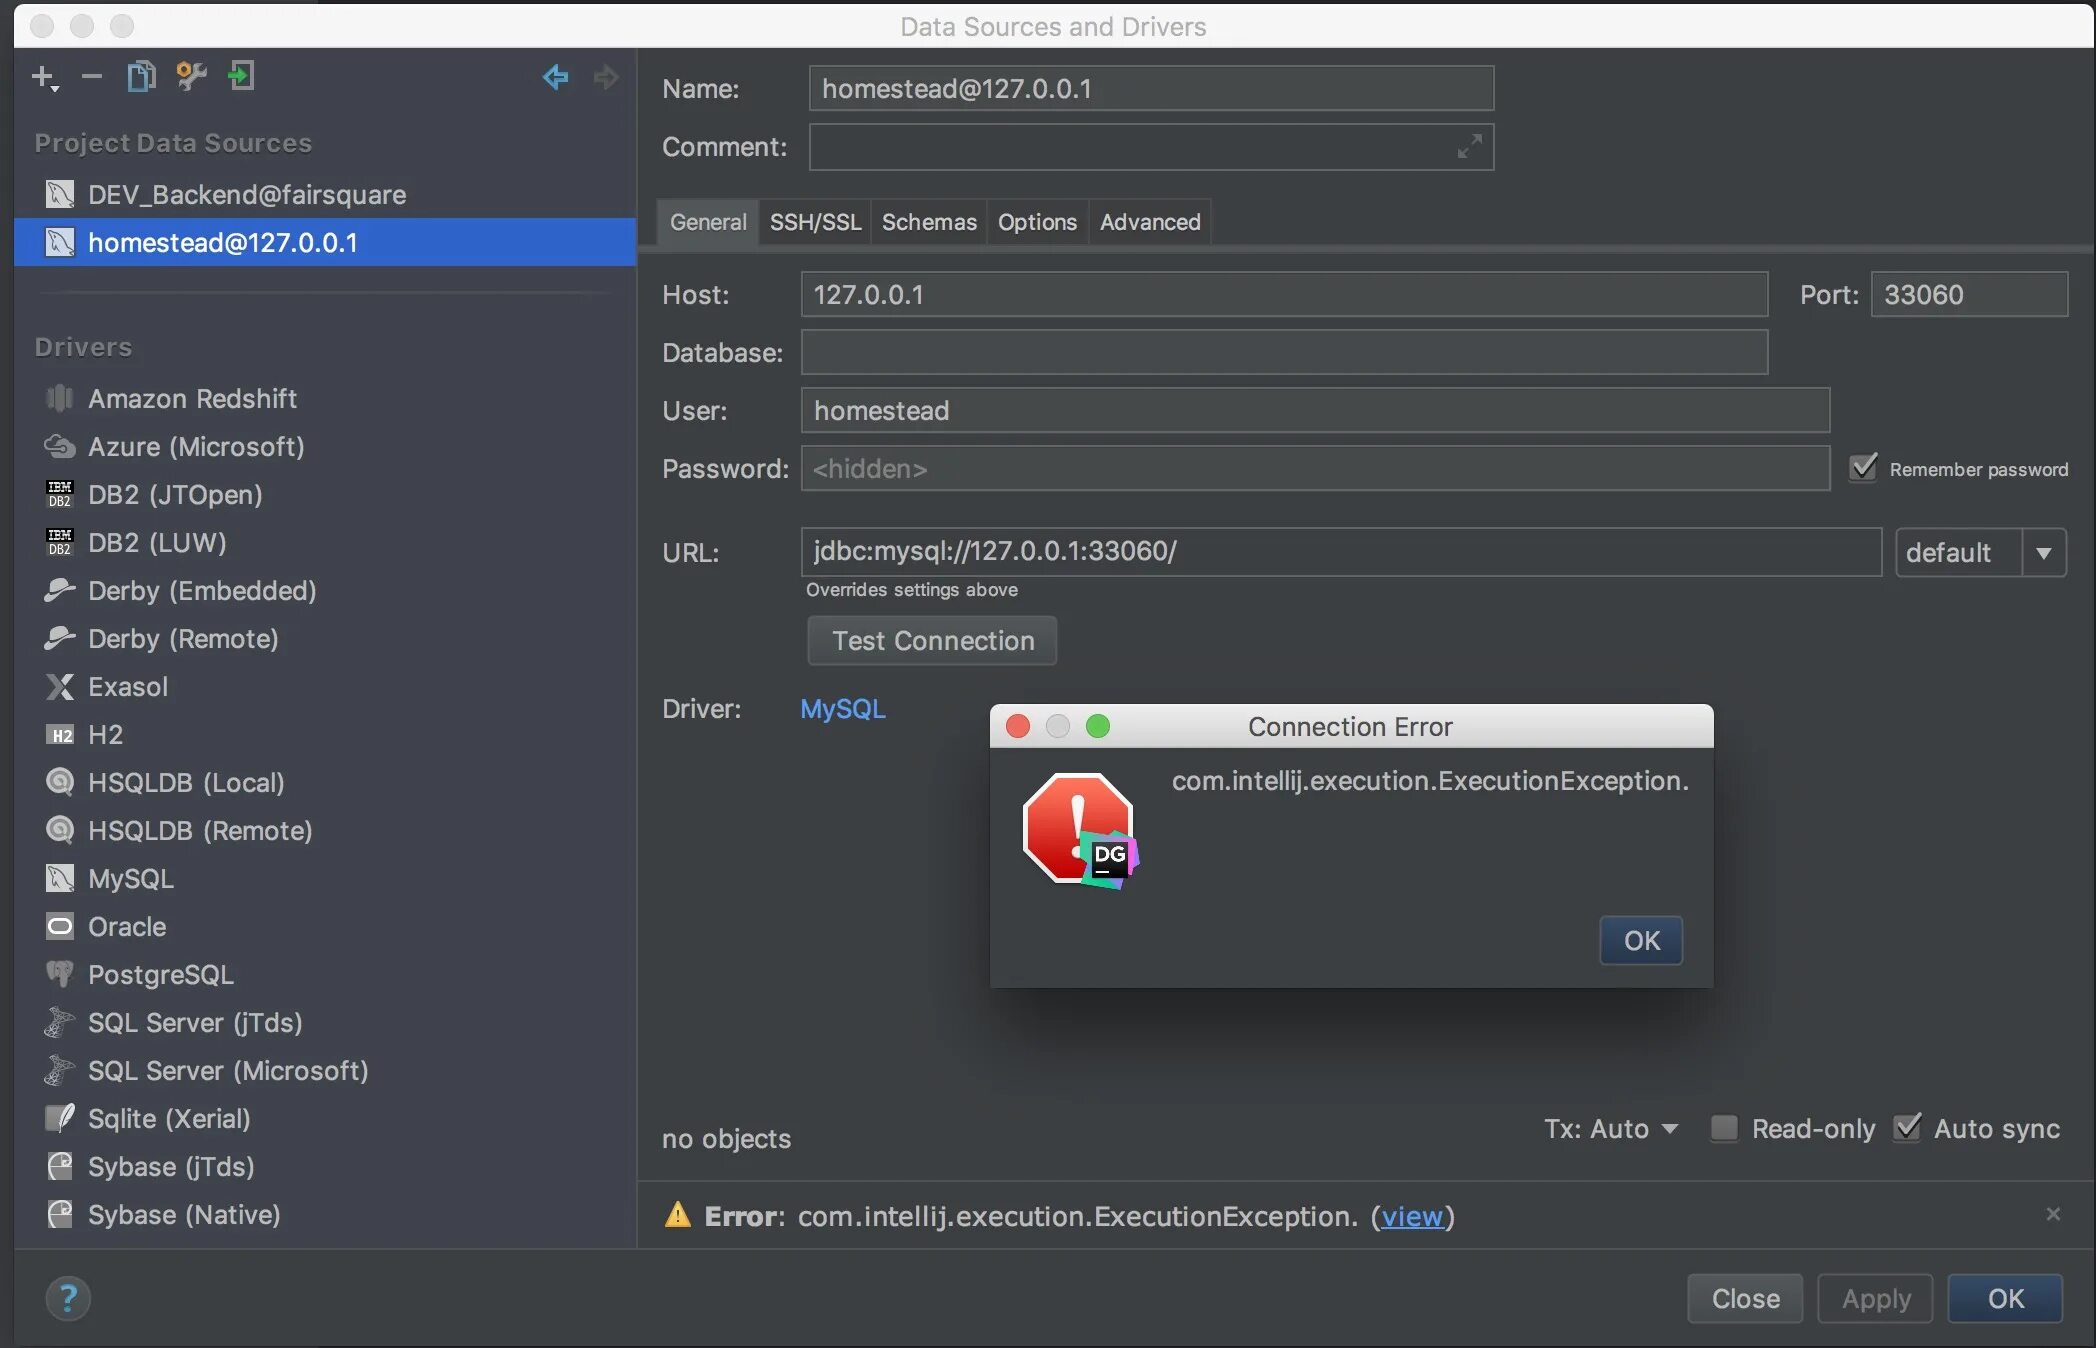Click the add data source plus icon
The height and width of the screenshot is (1348, 2096).
click(42, 76)
